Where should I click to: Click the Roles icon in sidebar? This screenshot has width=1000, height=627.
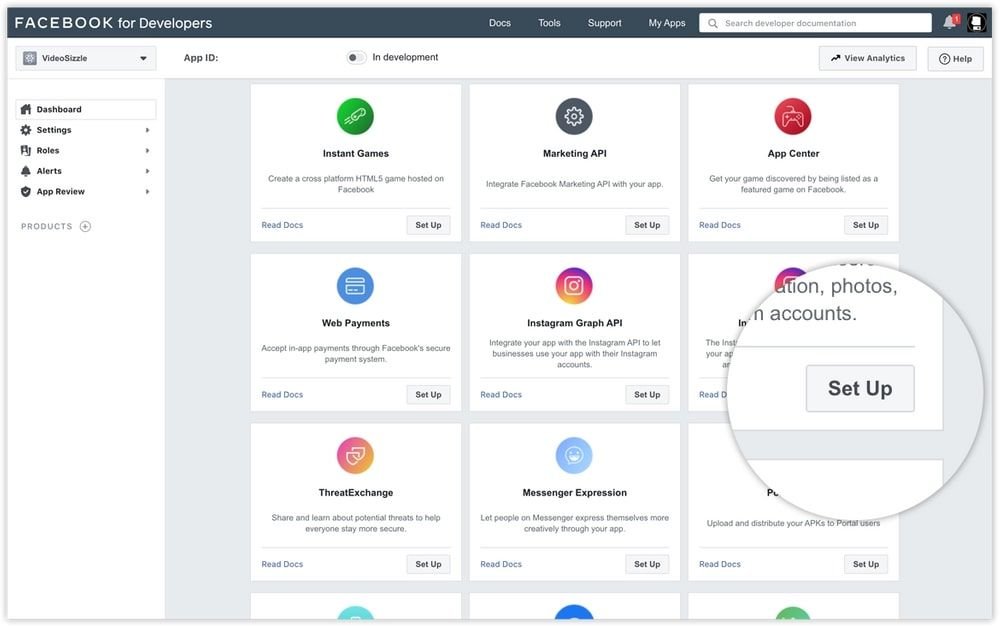pyautogui.click(x=26, y=151)
